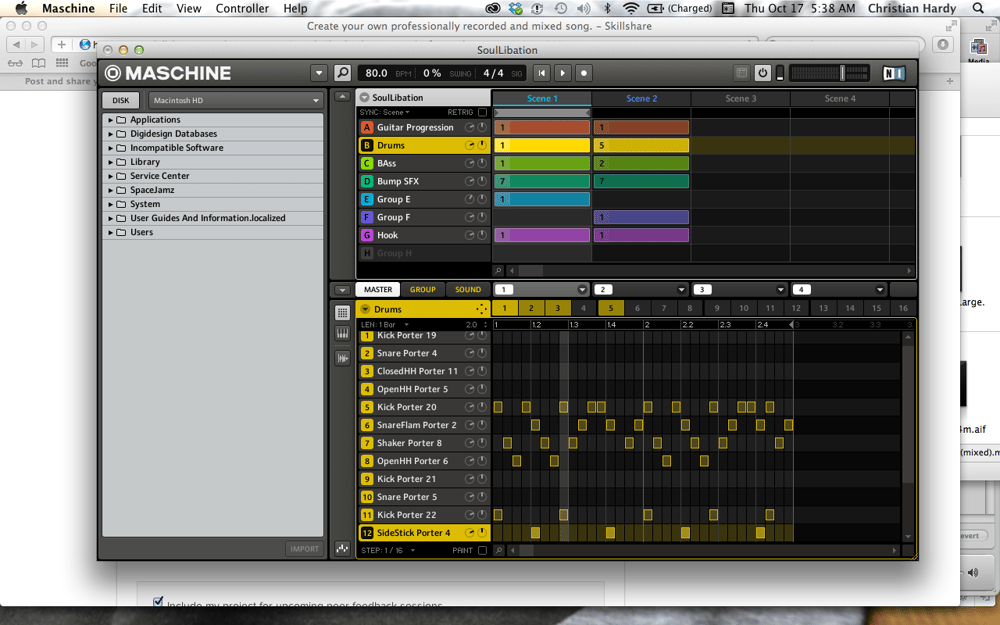Open the Controller menu in menu bar
1000x625 pixels.
[242, 8]
